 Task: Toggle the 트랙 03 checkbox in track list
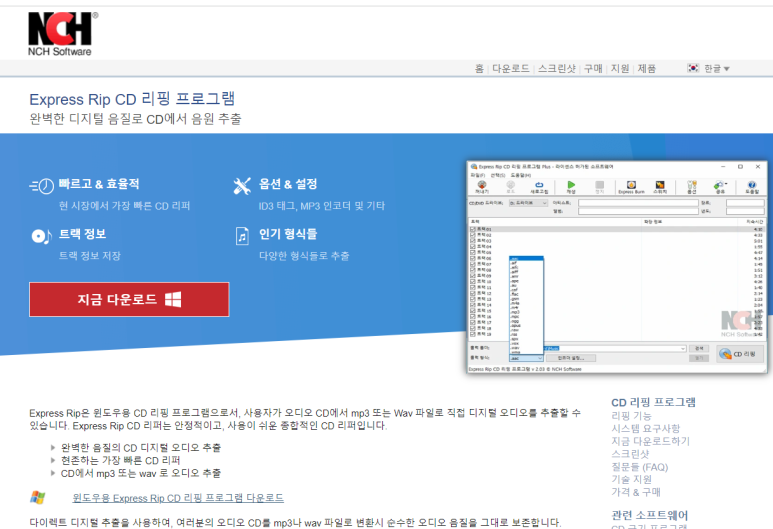pyautogui.click(x=473, y=241)
